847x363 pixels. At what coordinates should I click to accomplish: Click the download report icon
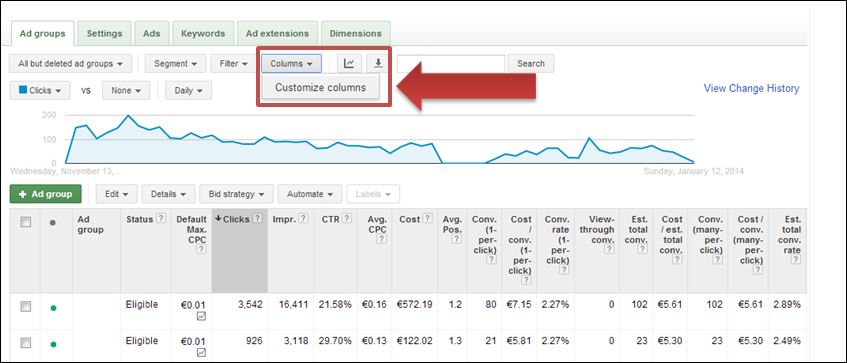(378, 63)
